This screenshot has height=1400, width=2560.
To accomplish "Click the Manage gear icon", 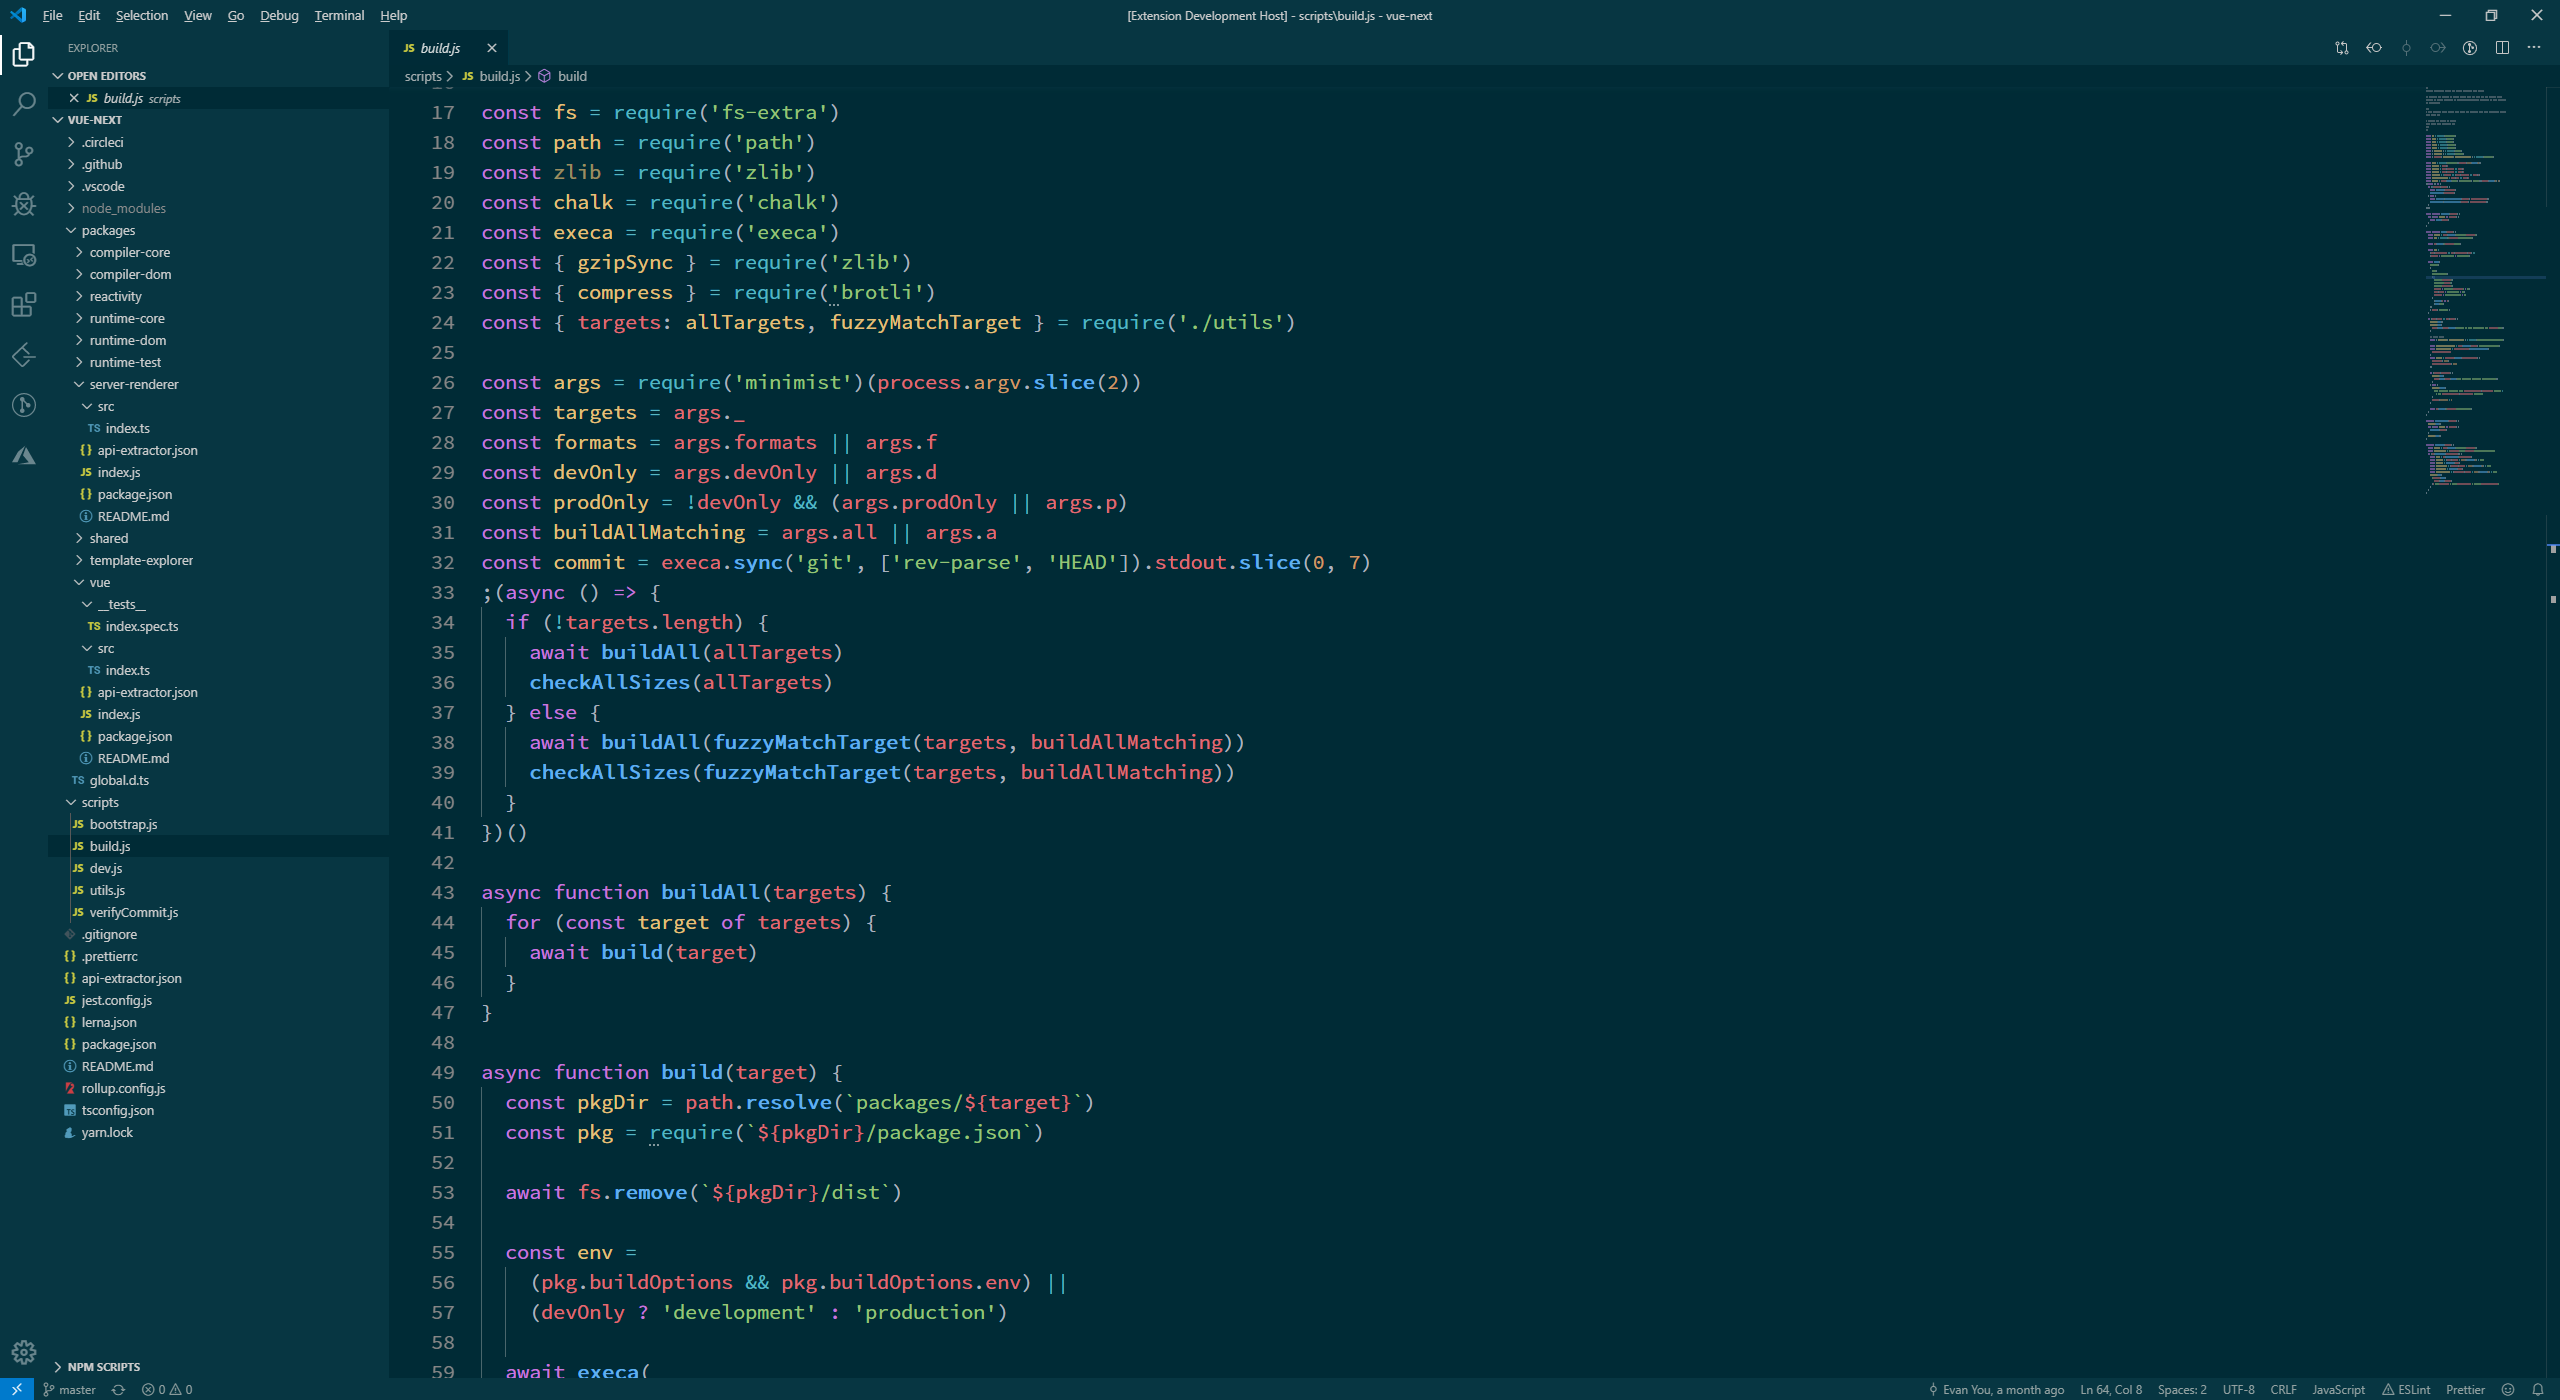I will 24,1352.
